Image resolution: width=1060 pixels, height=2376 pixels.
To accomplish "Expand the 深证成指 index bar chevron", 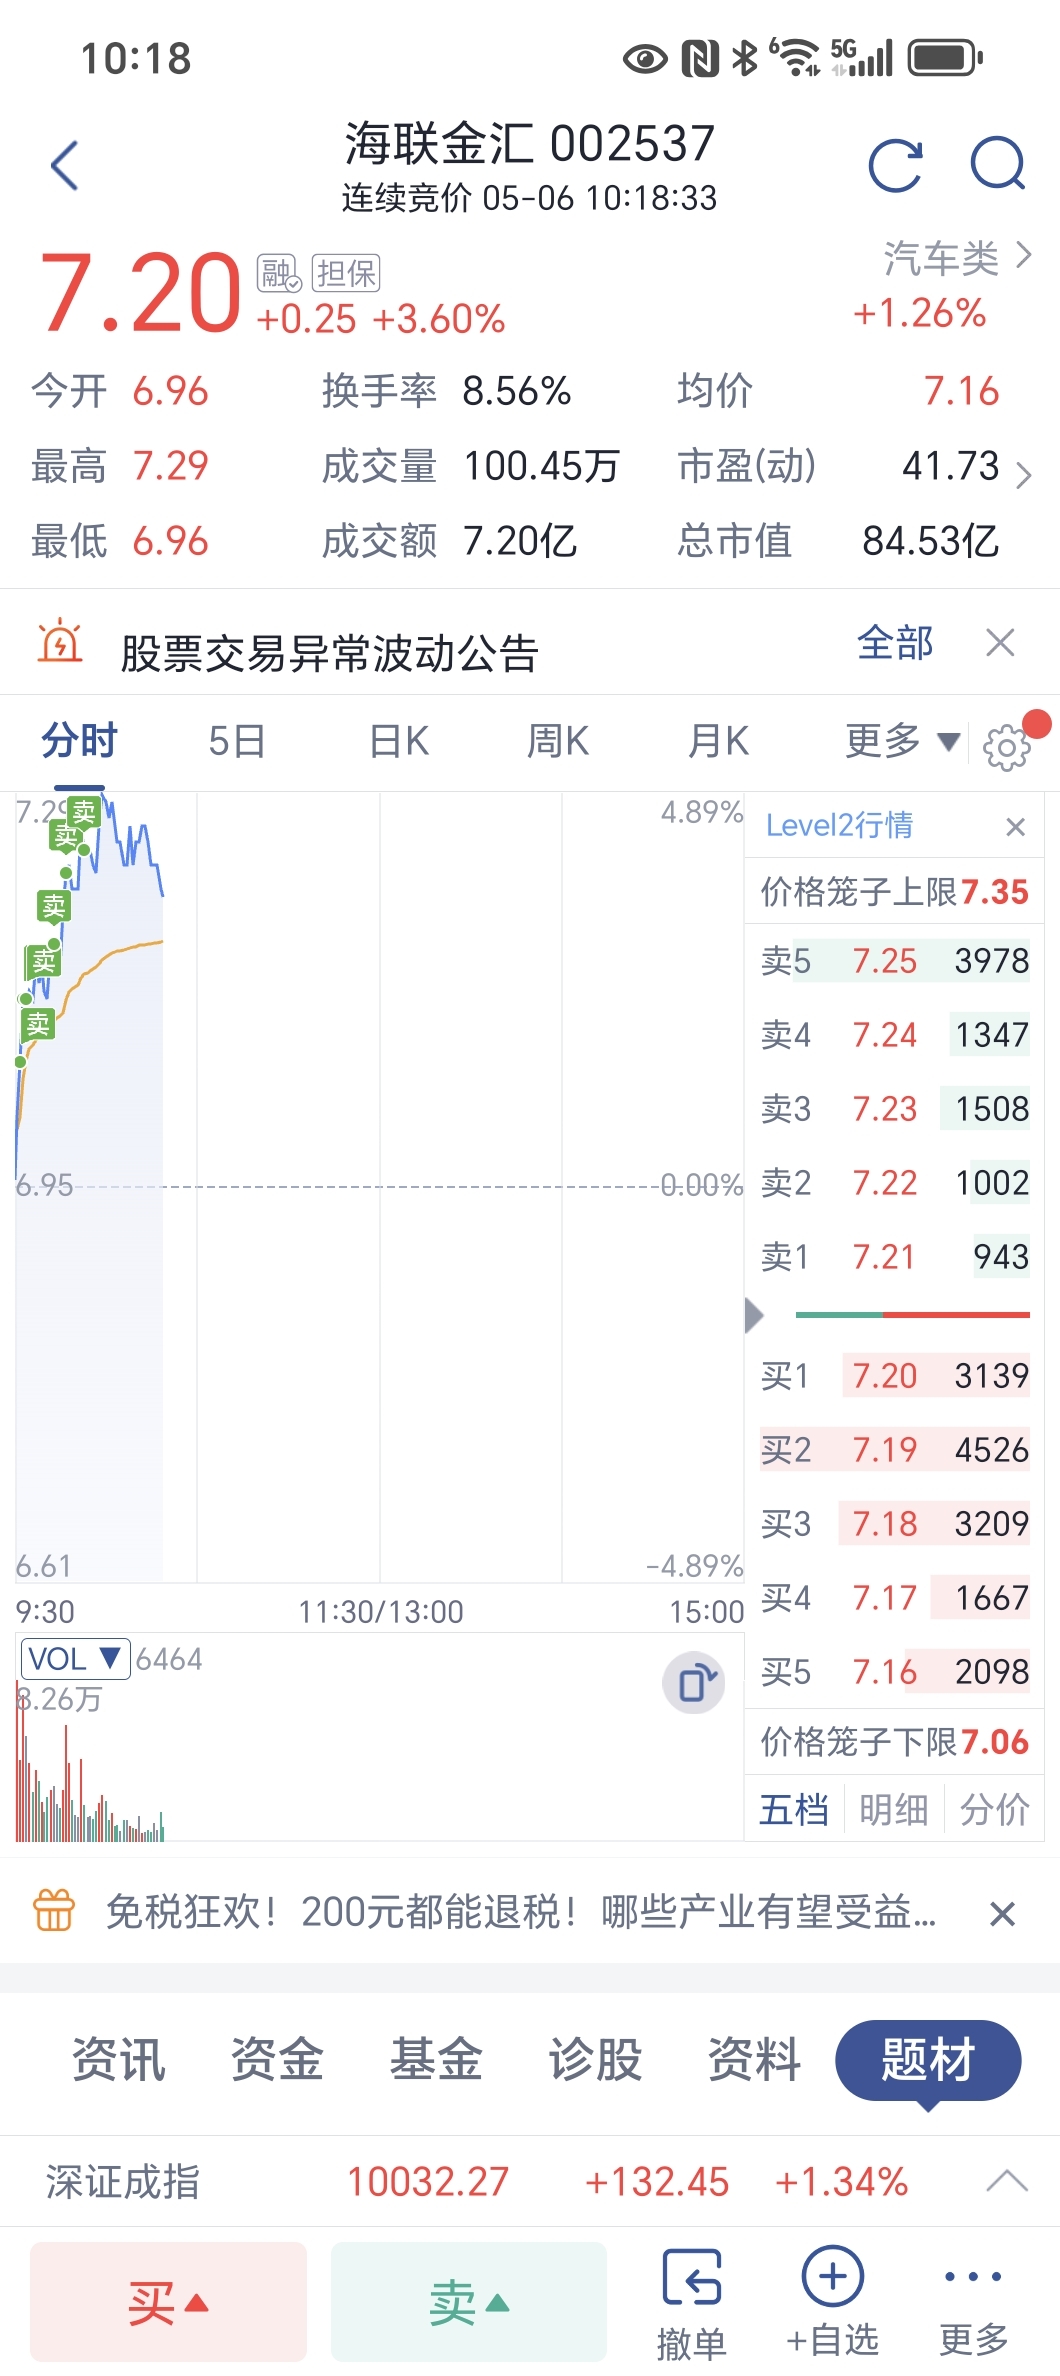I will coord(1007,2181).
